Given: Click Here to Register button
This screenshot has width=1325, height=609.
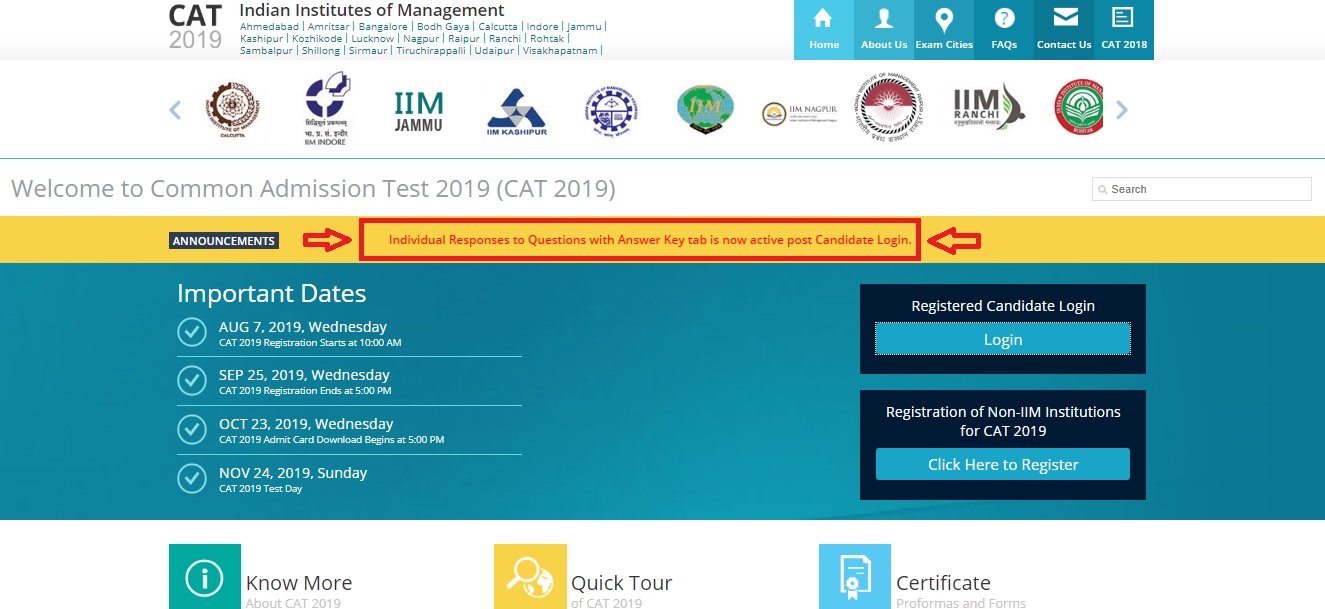Looking at the screenshot, I should click(1003, 464).
